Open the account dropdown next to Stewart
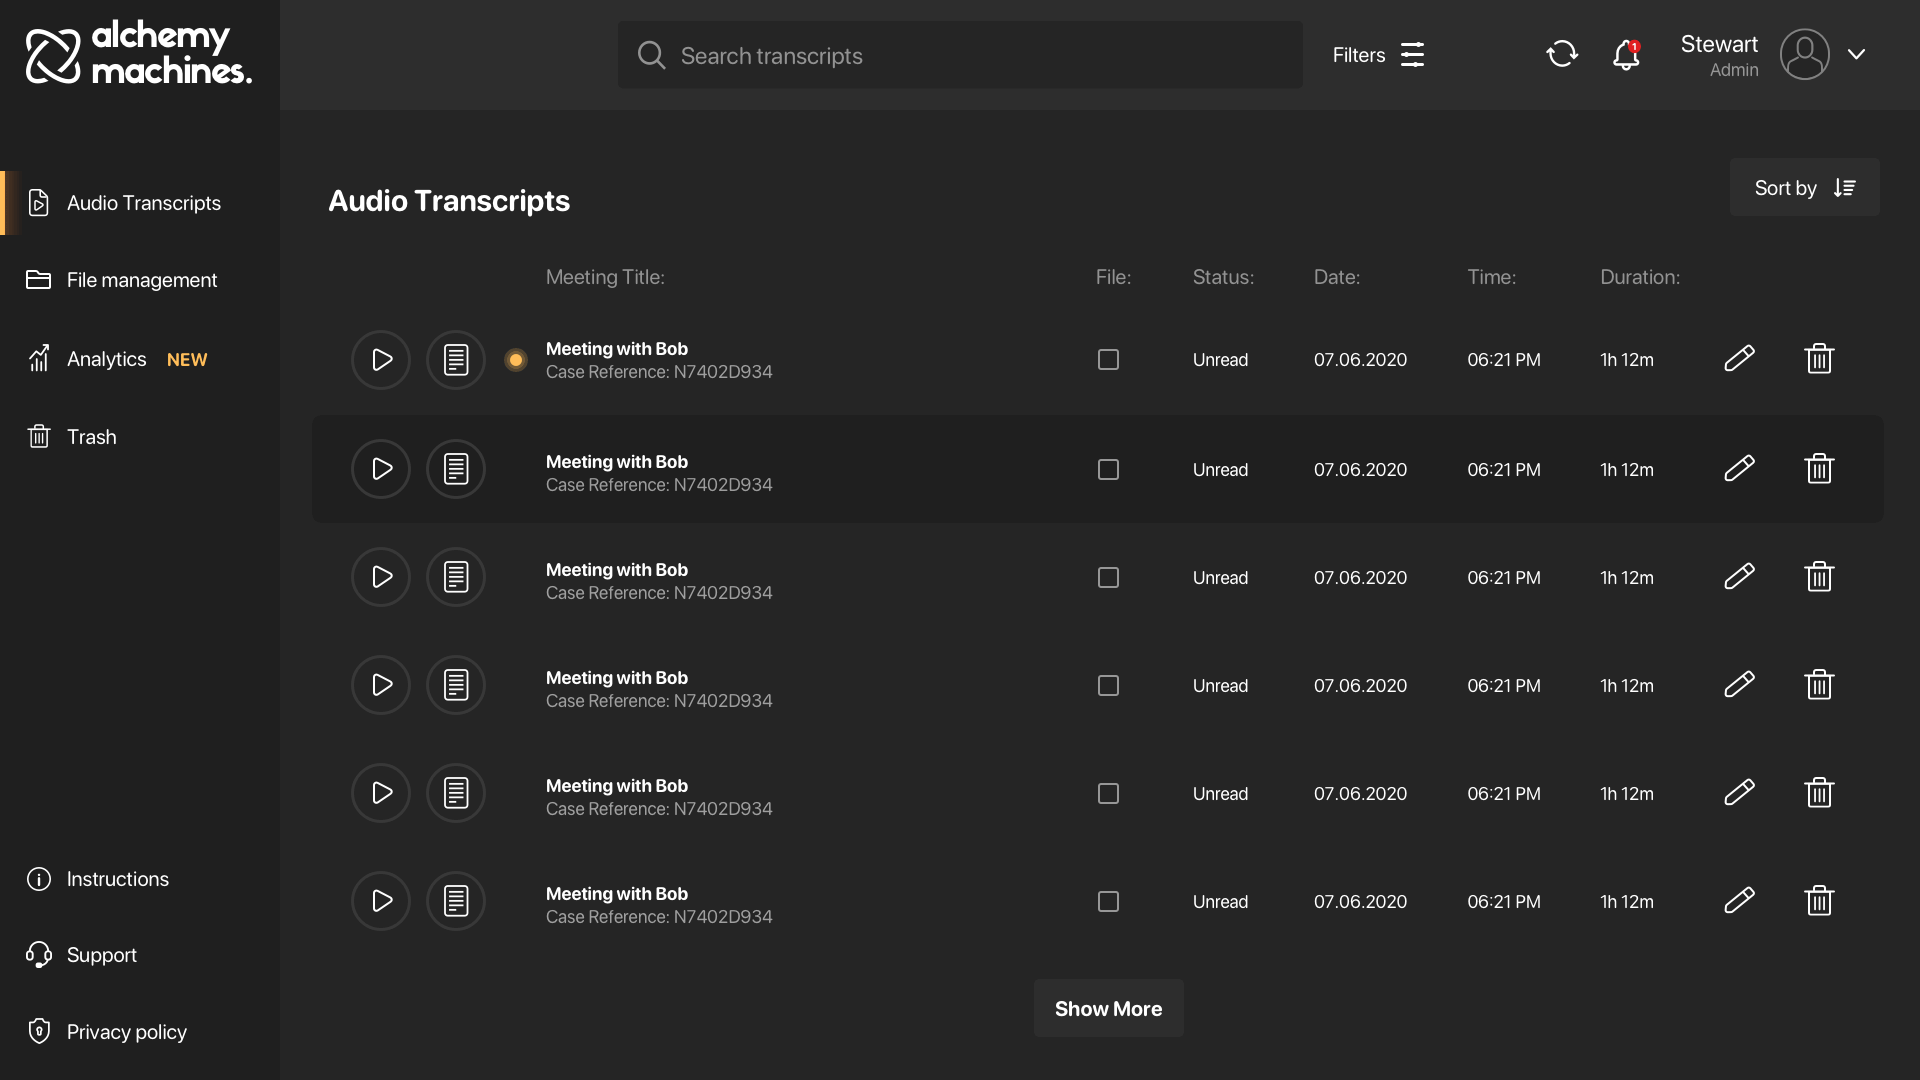Image resolution: width=1920 pixels, height=1080 pixels. tap(1858, 54)
